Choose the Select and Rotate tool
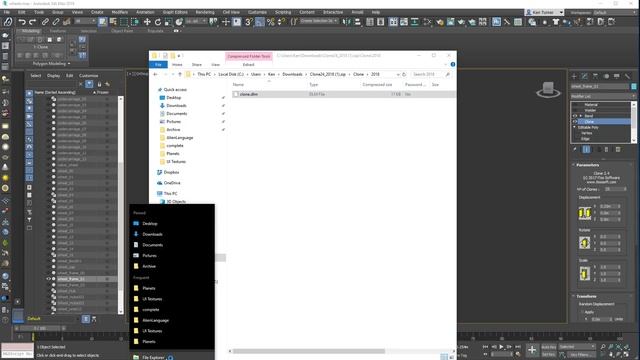 (158, 22)
